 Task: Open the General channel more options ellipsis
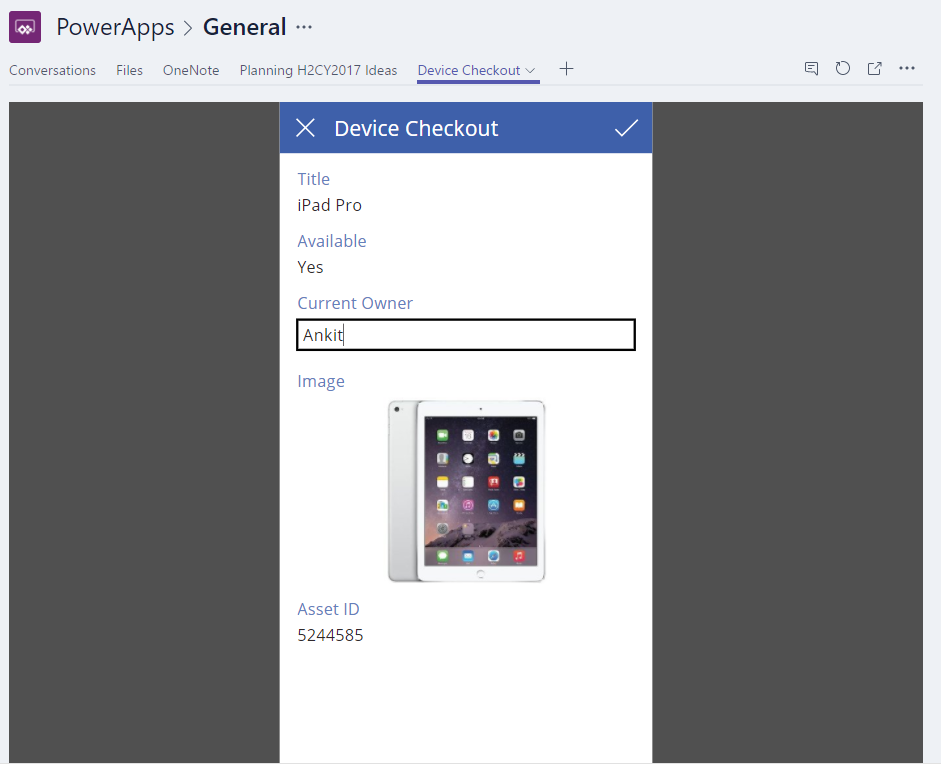point(304,28)
